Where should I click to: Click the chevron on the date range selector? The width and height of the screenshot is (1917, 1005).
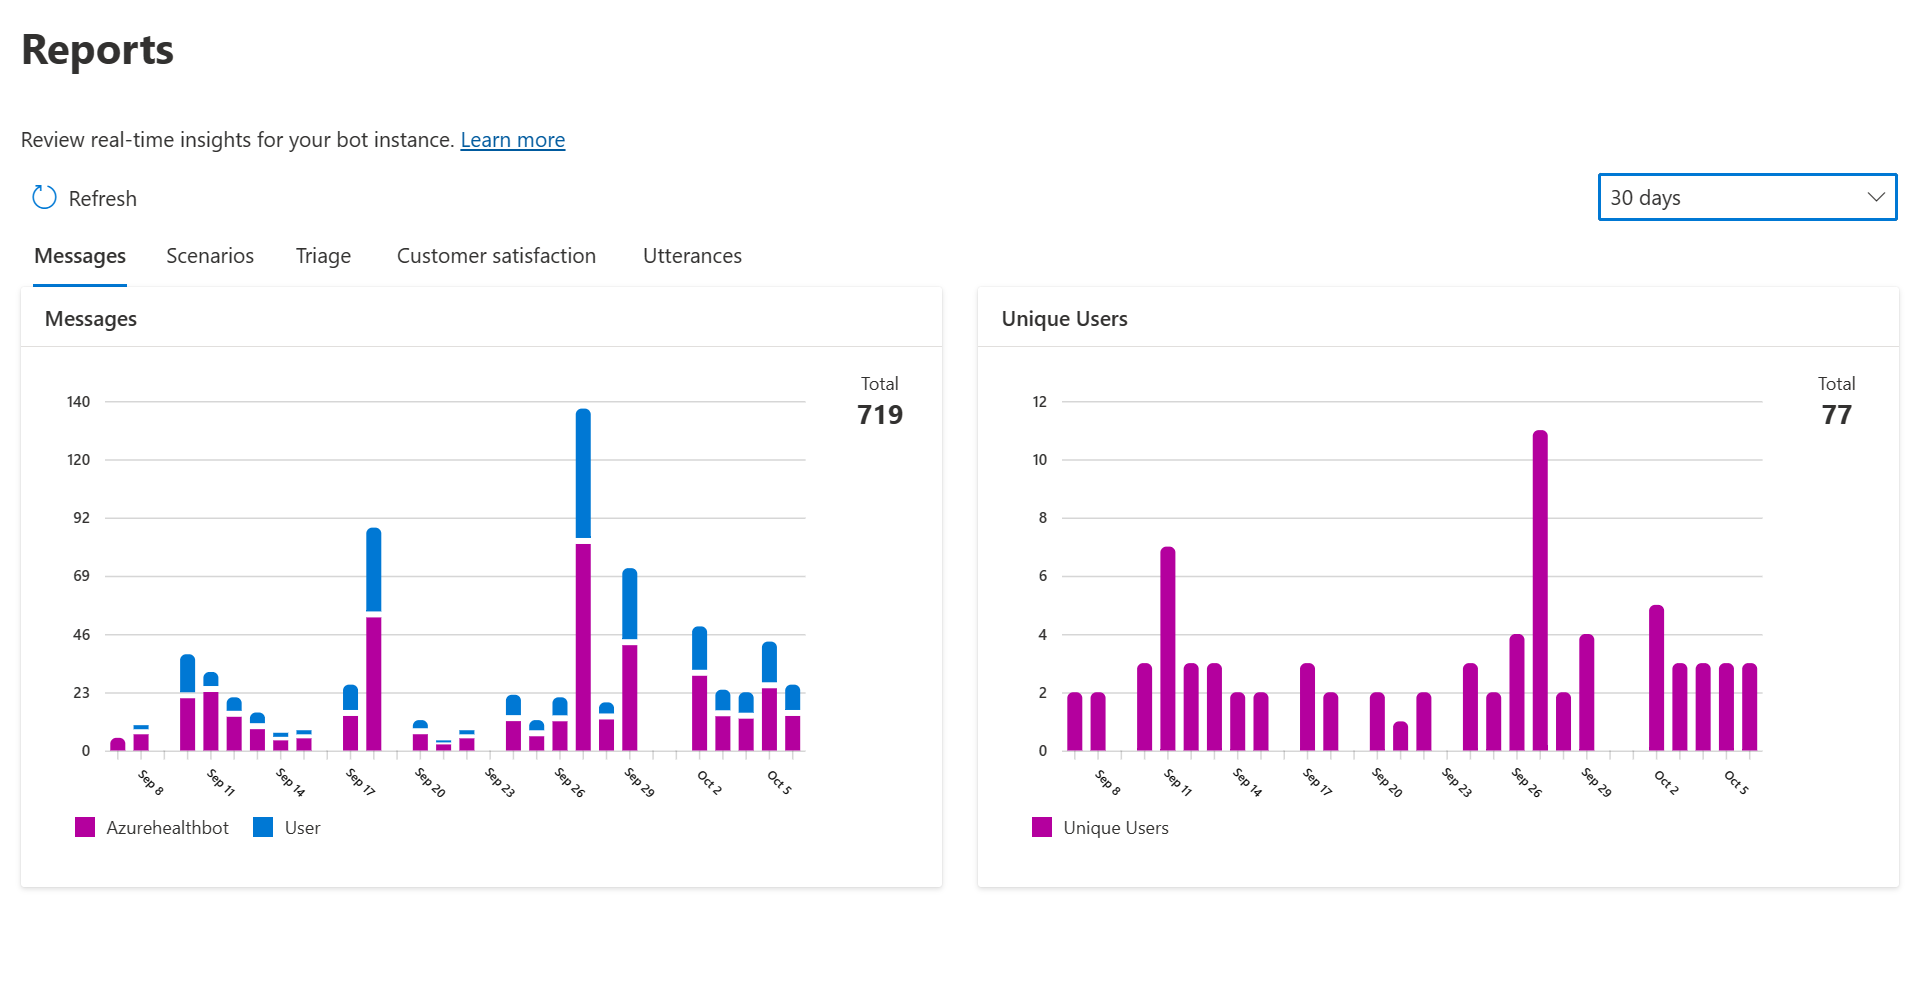tap(1876, 197)
